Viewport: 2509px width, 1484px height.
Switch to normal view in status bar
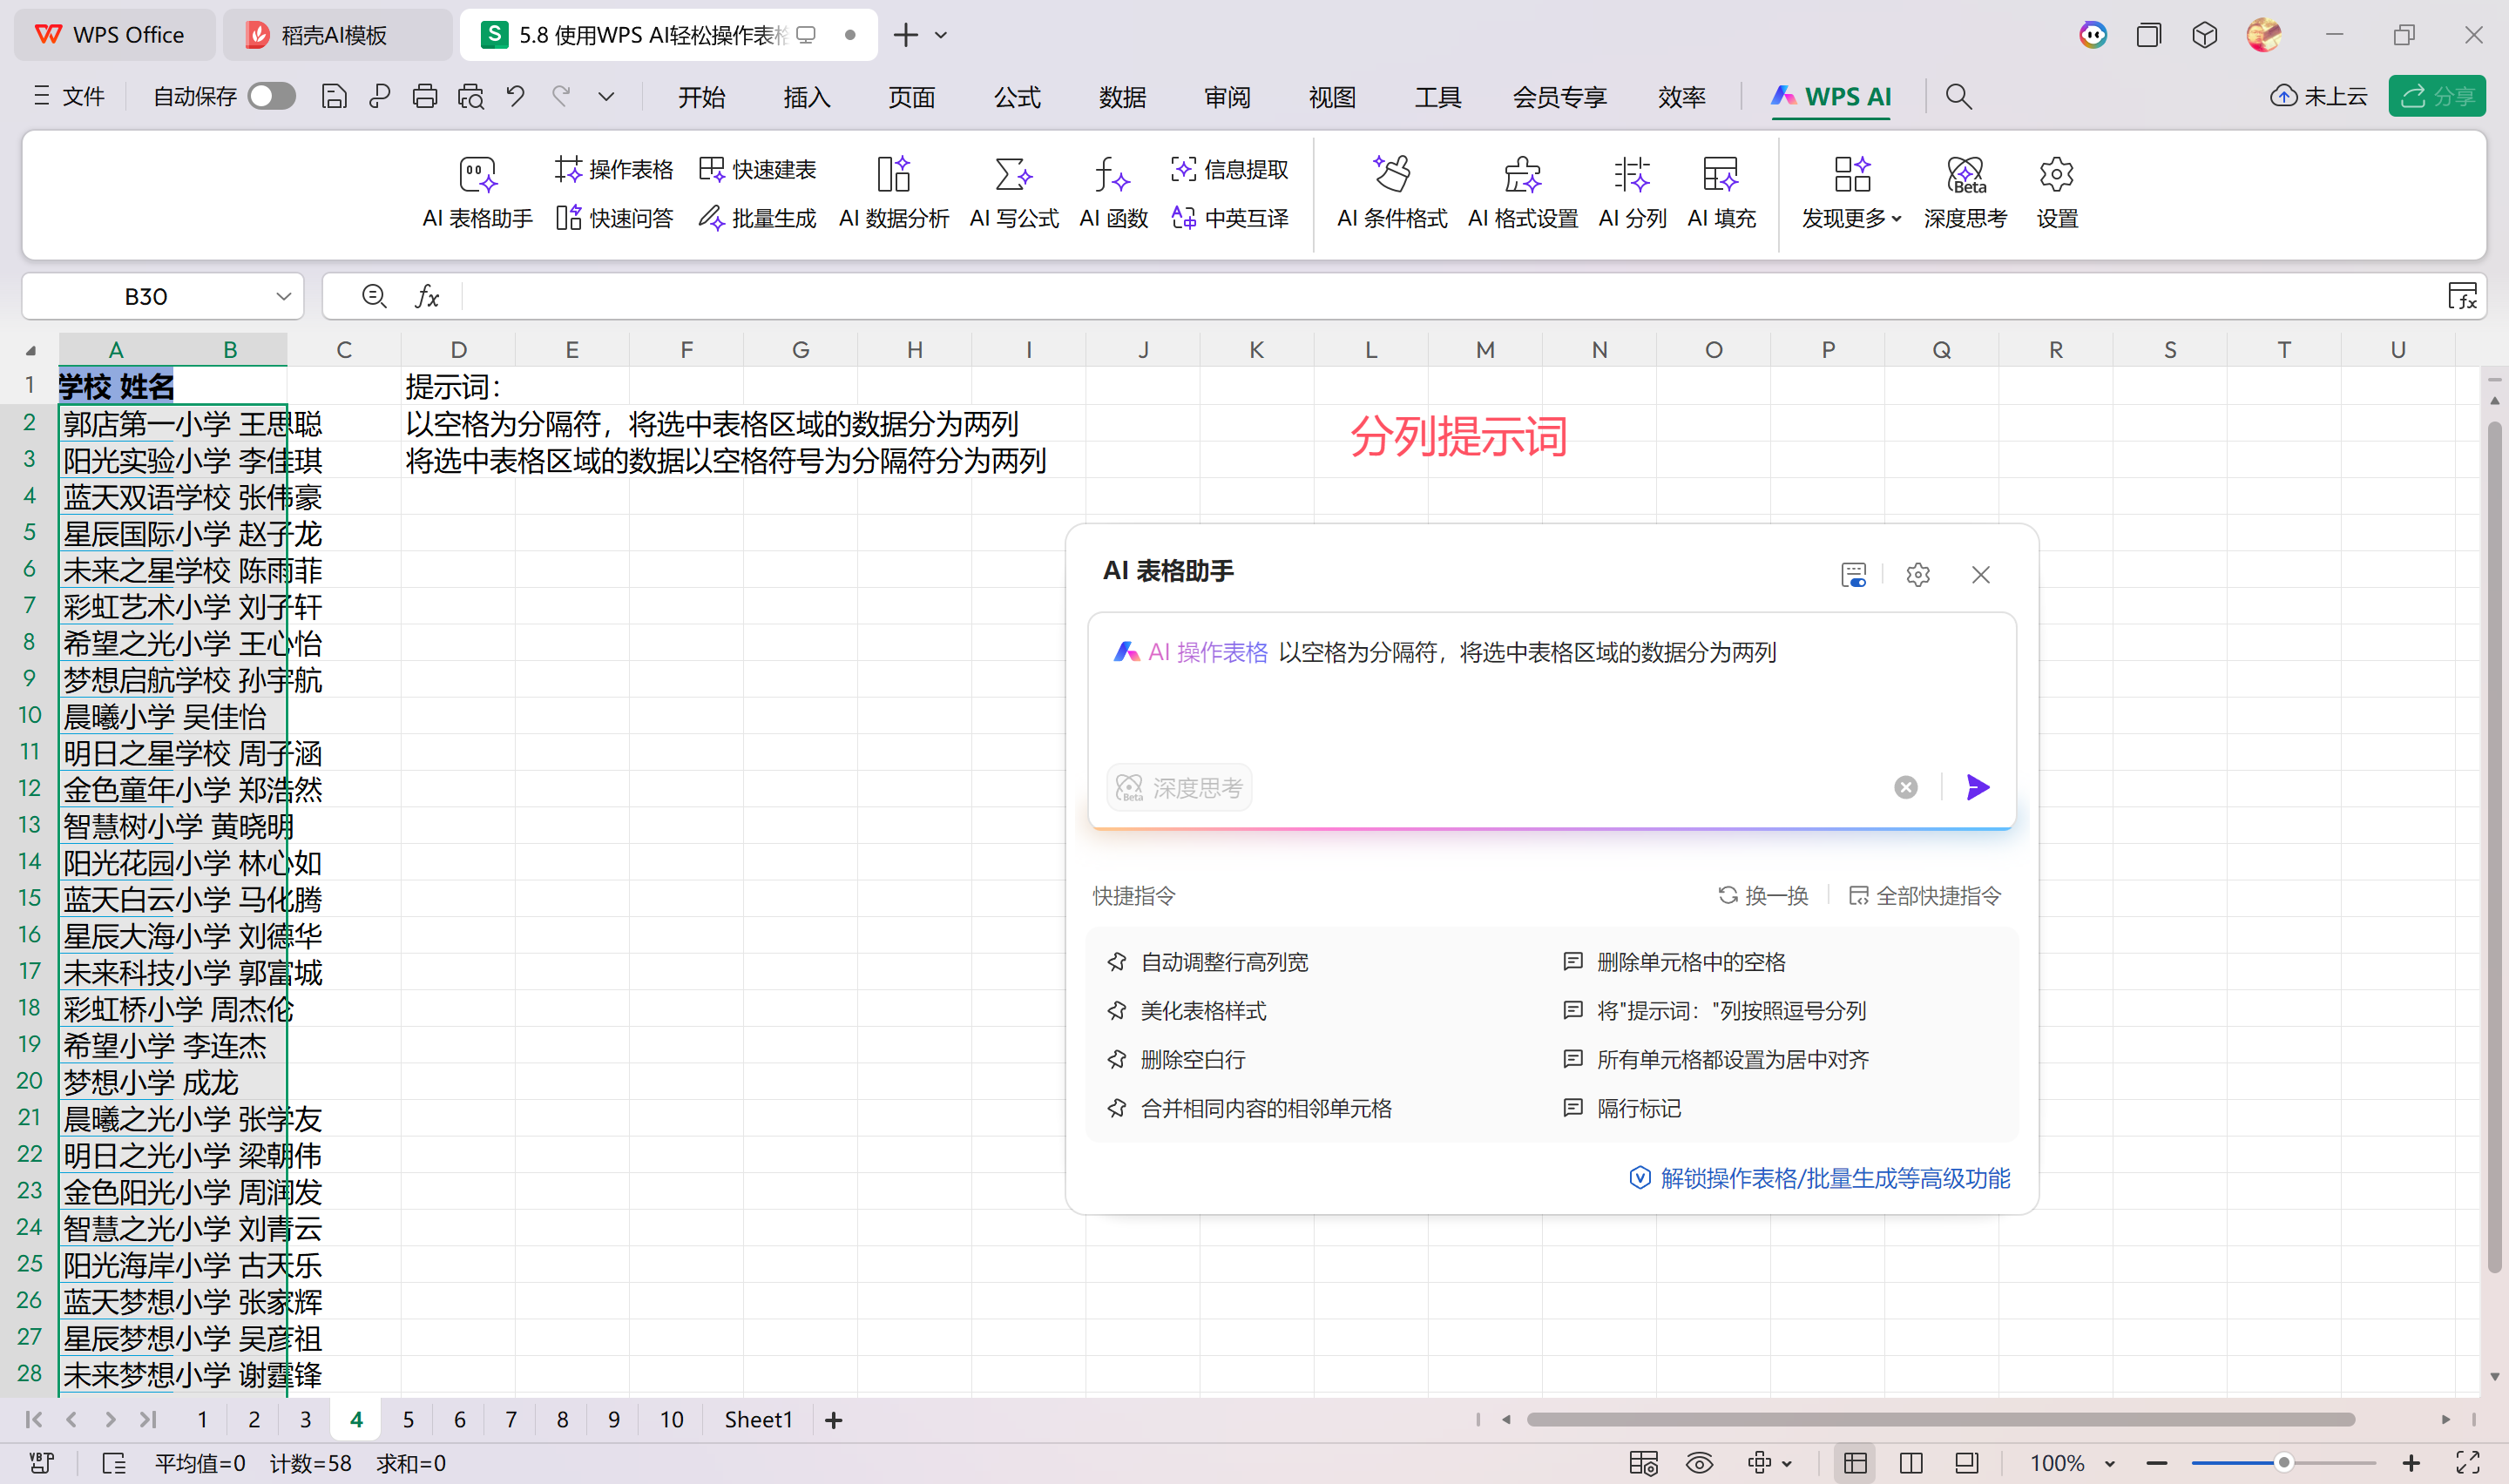(x=1855, y=1463)
